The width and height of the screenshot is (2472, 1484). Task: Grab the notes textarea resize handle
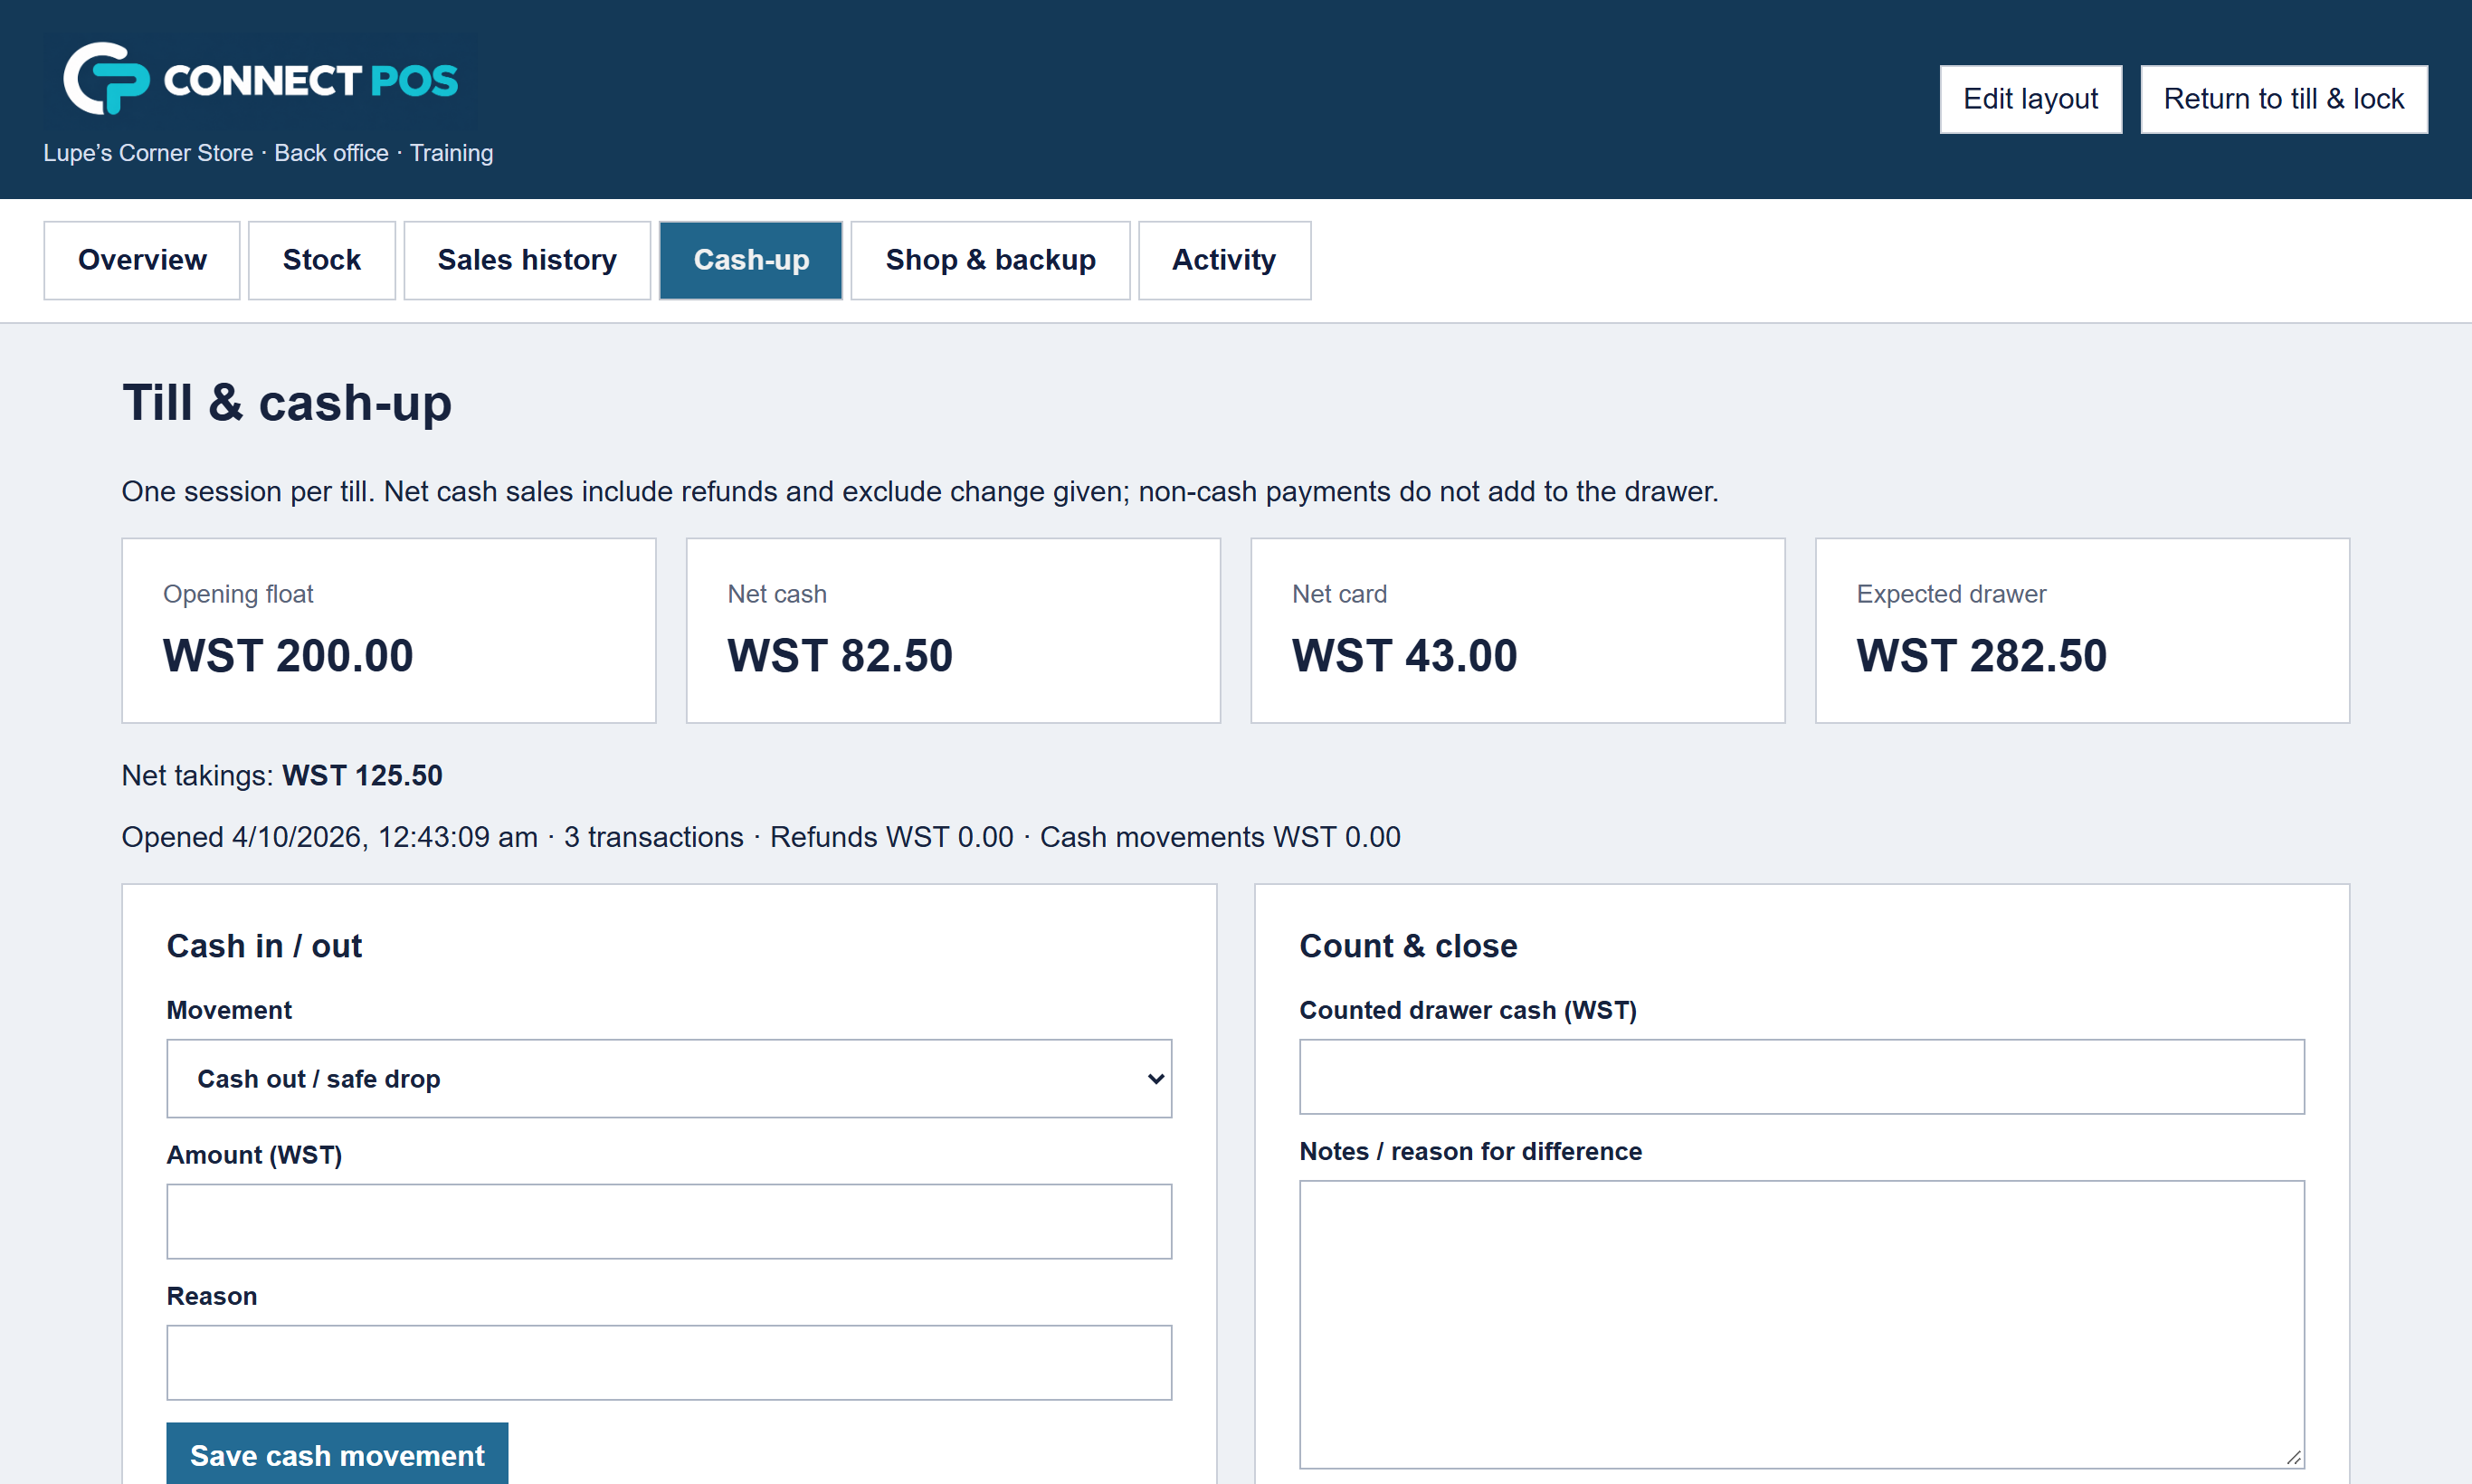pos(2293,1457)
